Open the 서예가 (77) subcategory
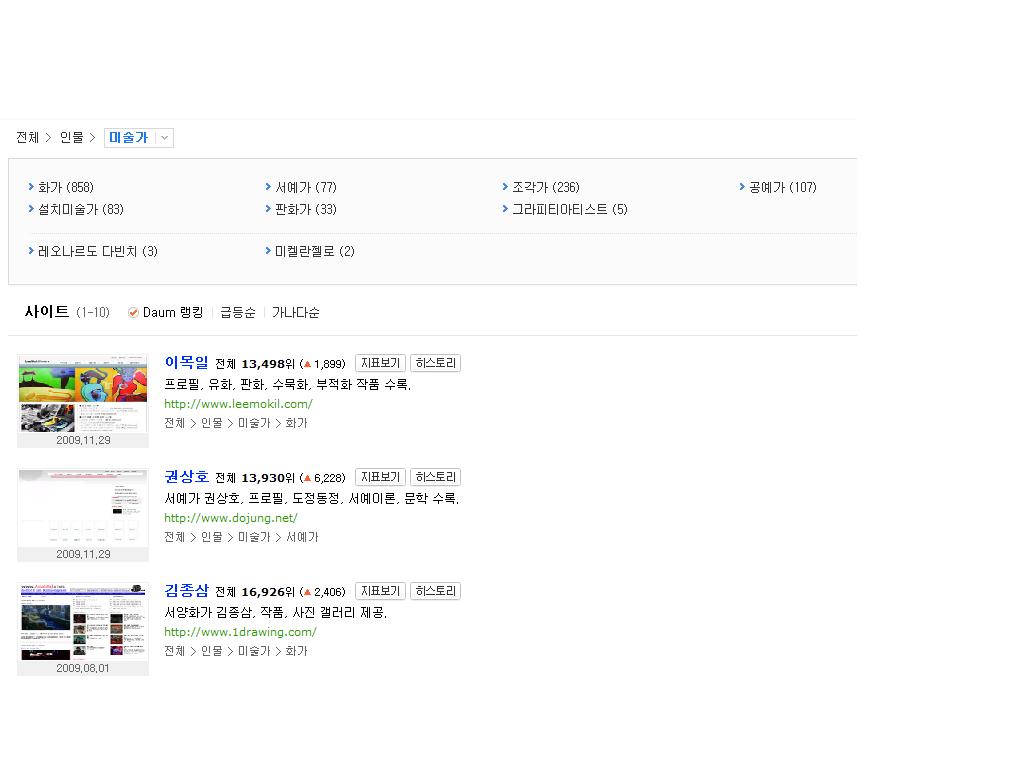 (305, 188)
